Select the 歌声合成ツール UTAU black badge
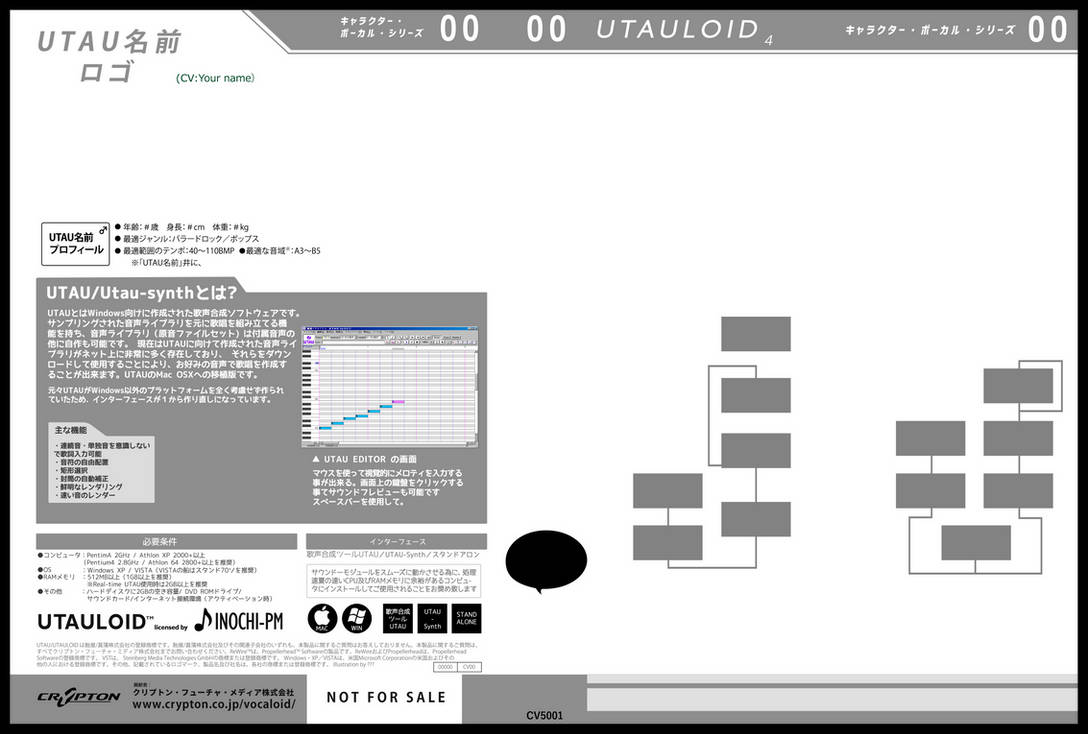 click(x=398, y=618)
